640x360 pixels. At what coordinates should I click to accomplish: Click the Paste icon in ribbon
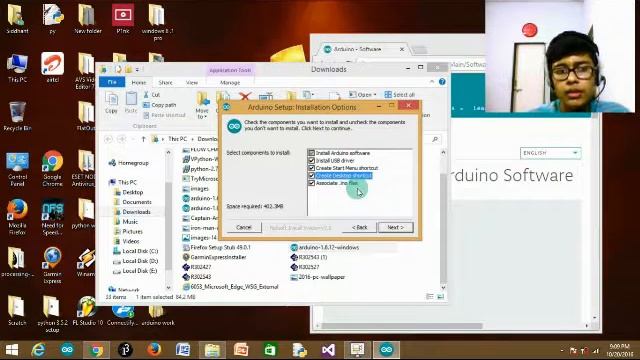click(x=131, y=102)
